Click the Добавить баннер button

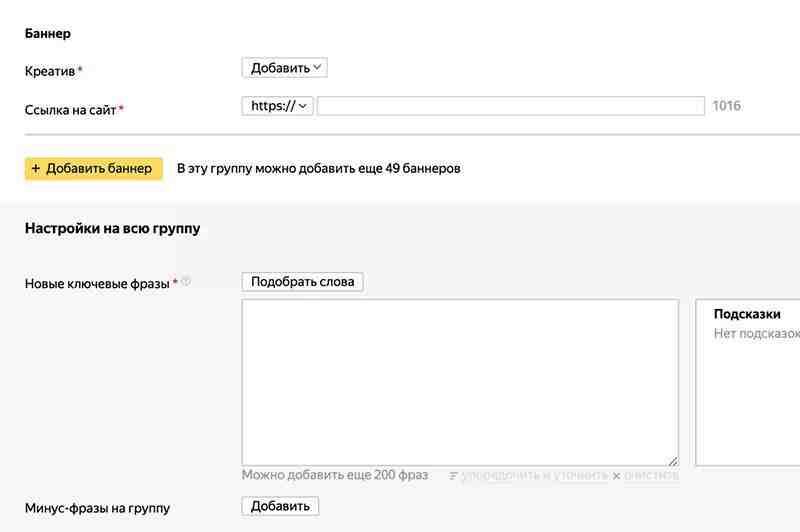[x=93, y=169]
